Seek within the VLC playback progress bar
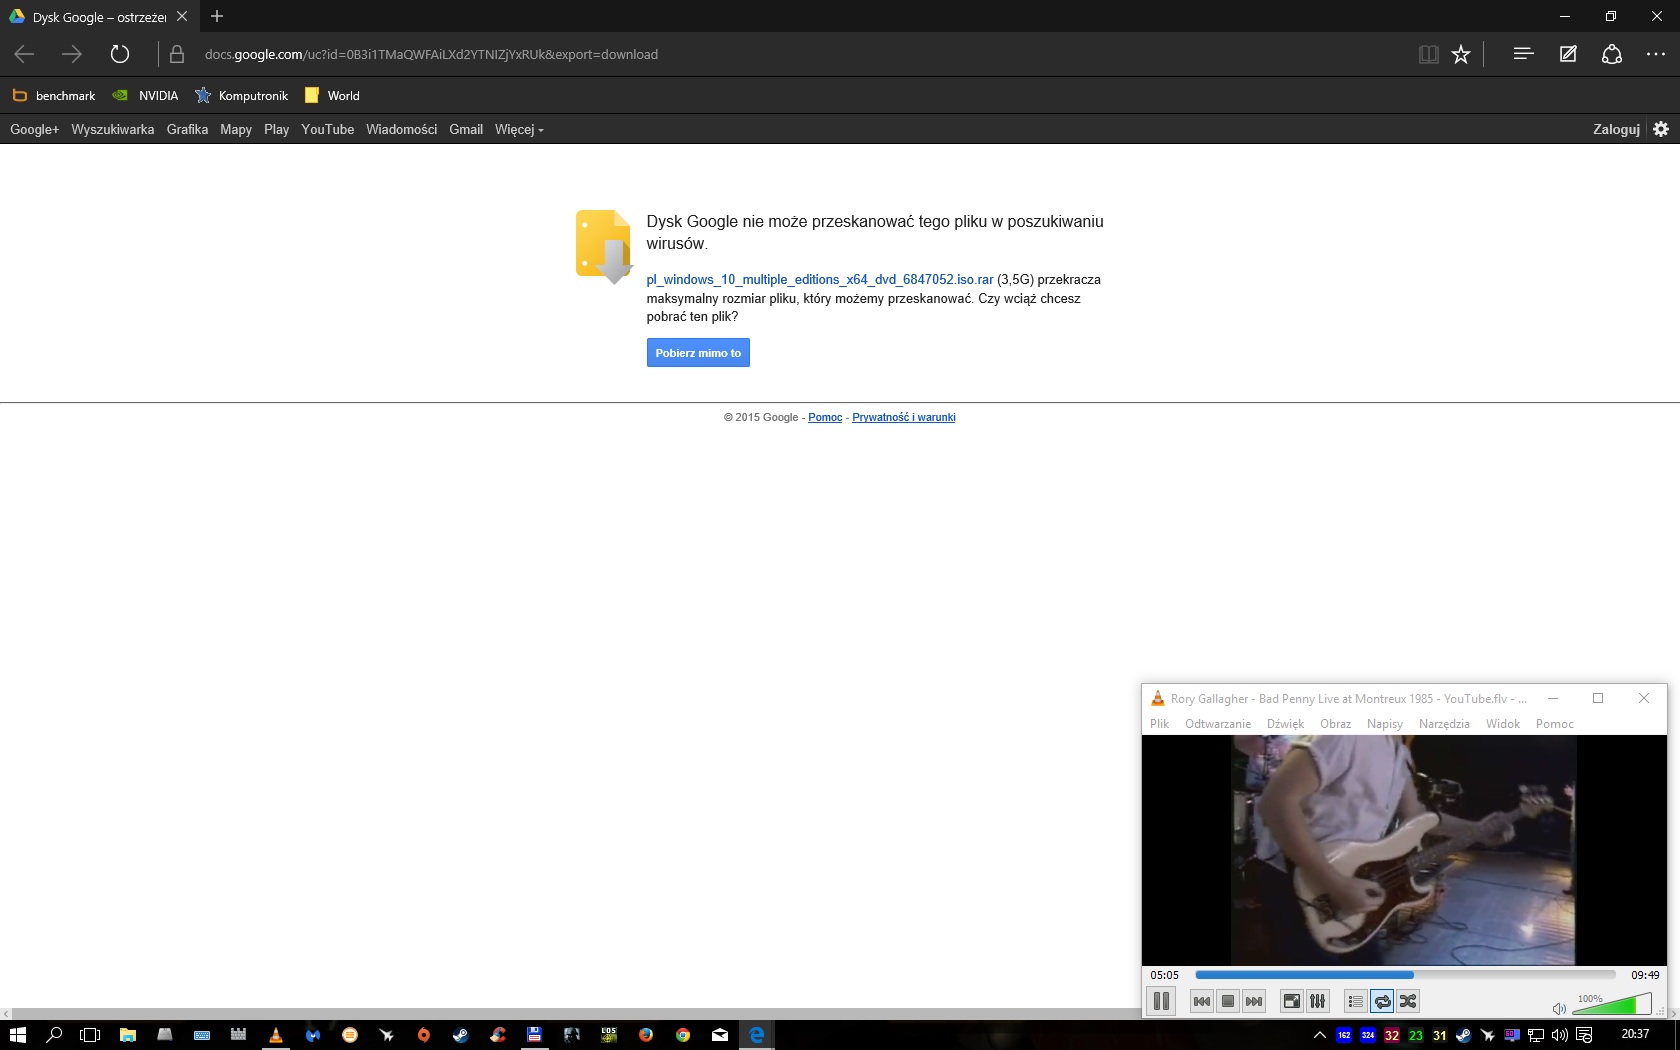Viewport: 1680px width, 1050px height. click(1405, 974)
